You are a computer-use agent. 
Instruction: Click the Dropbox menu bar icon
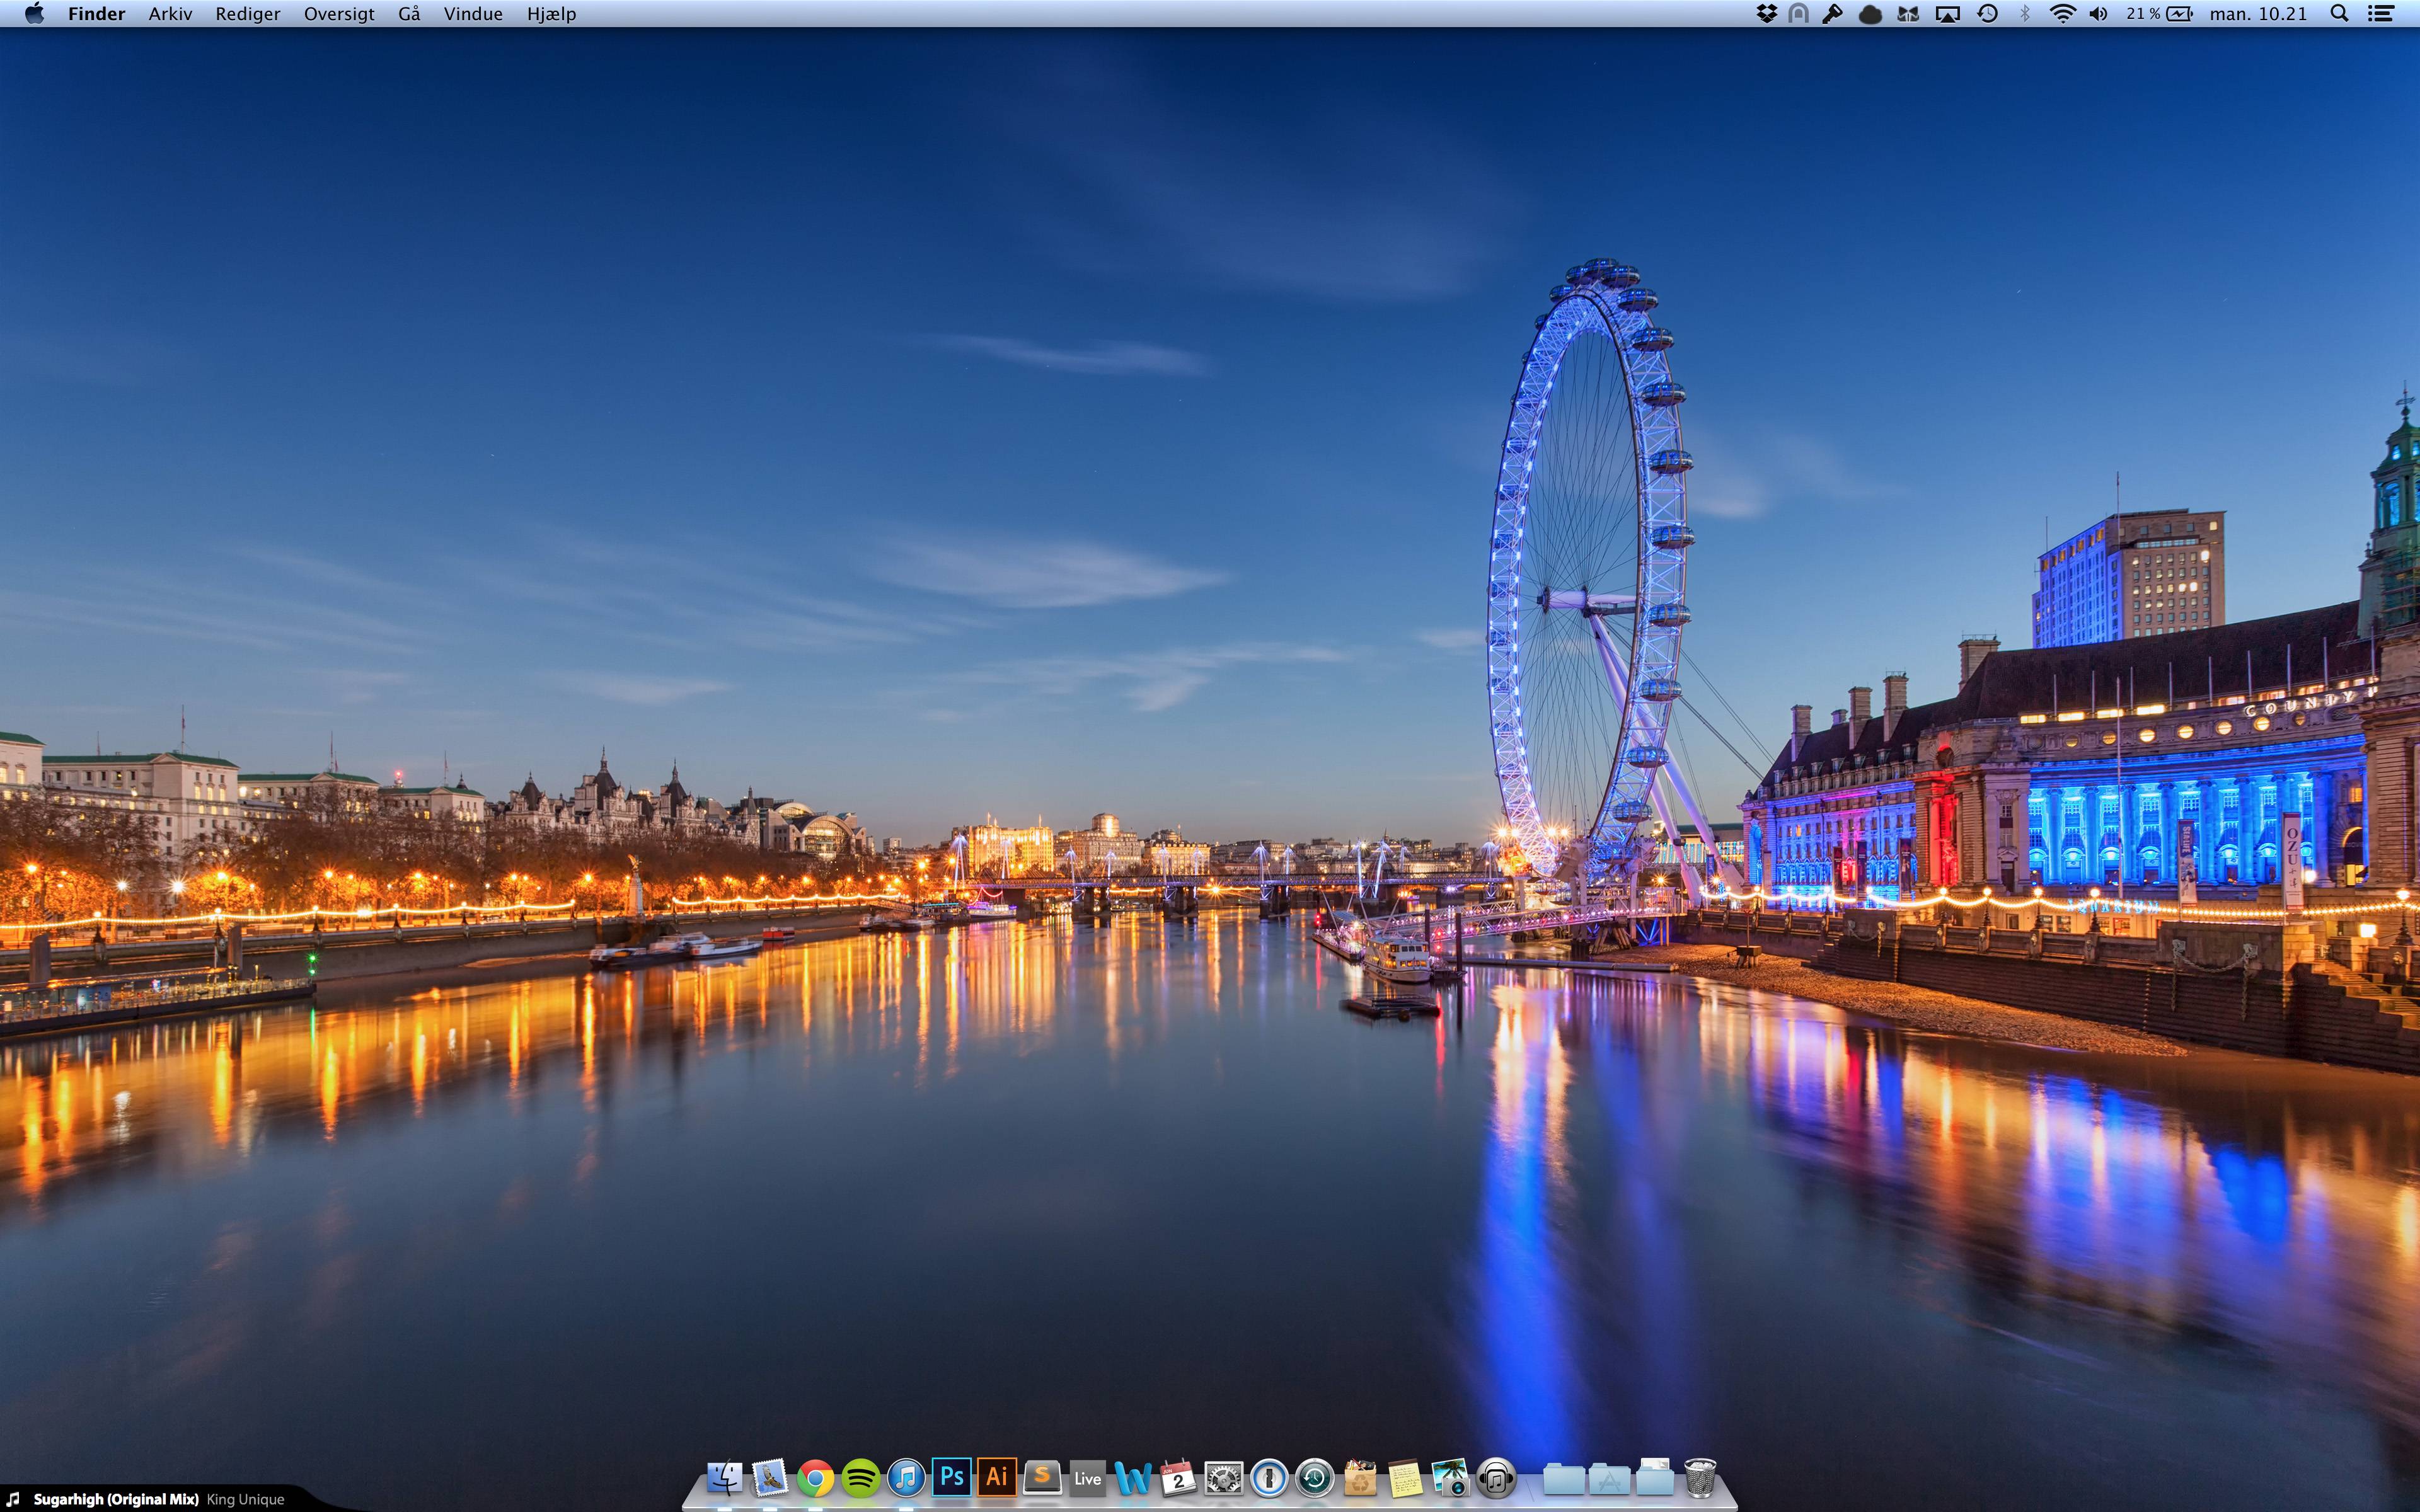(1767, 14)
